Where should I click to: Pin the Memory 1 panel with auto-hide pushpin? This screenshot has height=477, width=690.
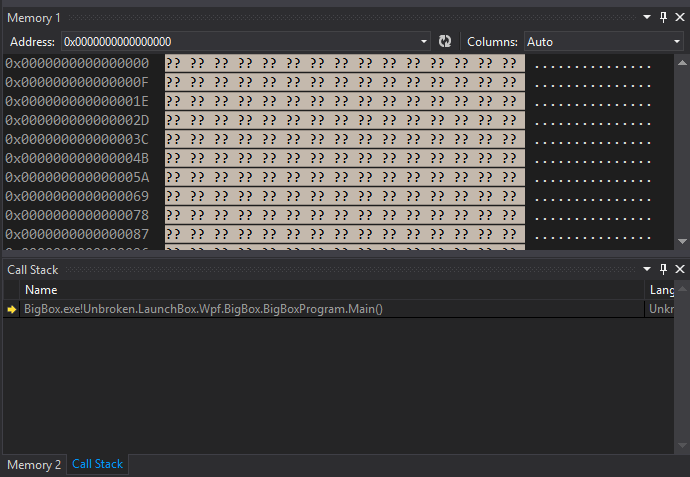(x=663, y=18)
